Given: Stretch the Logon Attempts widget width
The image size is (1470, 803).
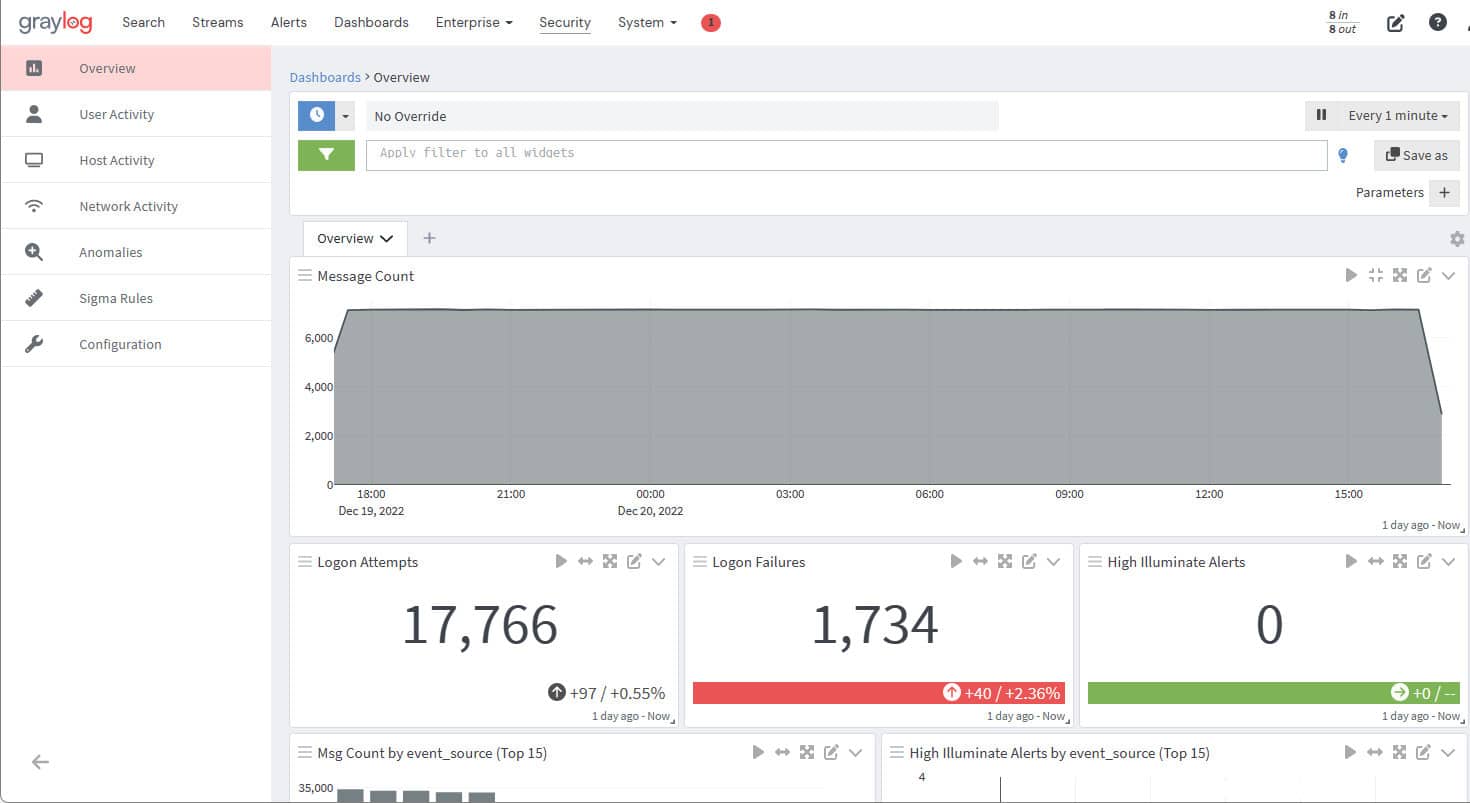Looking at the screenshot, I should coord(586,561).
